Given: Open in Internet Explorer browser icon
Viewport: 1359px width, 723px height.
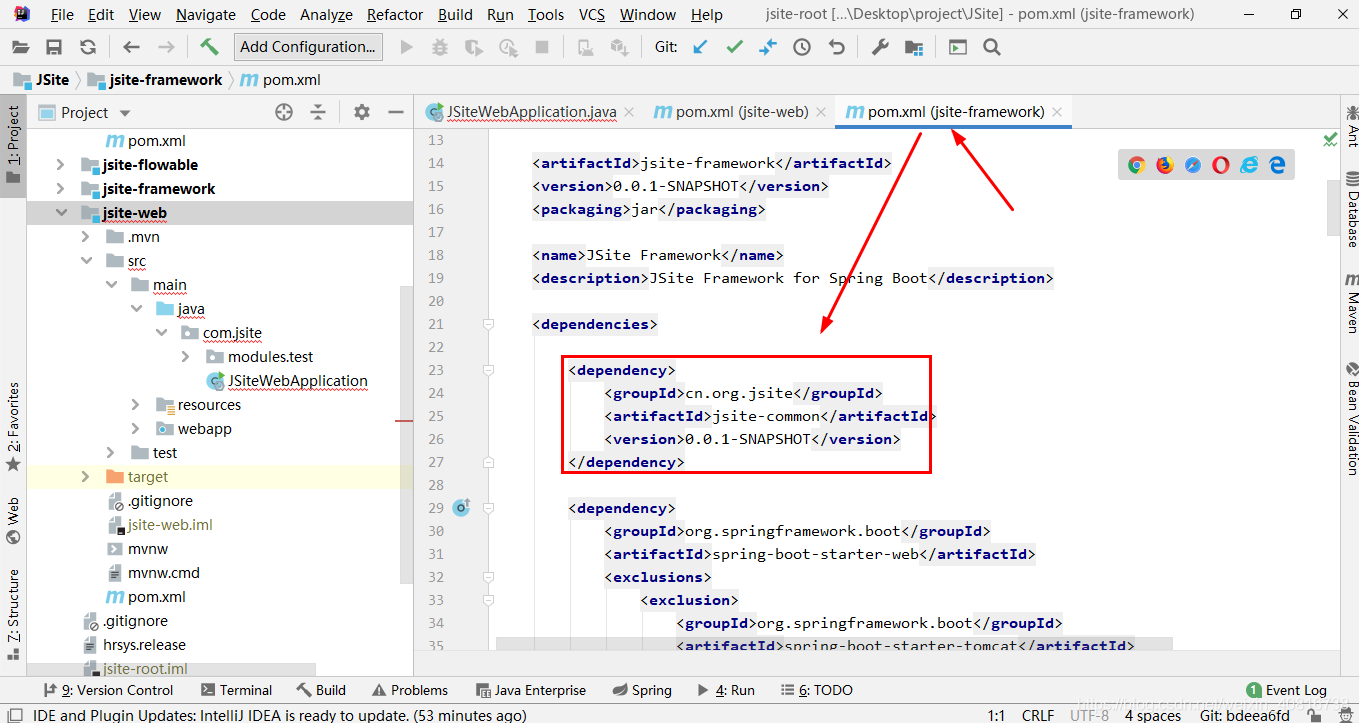Looking at the screenshot, I should pyautogui.click(x=1249, y=165).
